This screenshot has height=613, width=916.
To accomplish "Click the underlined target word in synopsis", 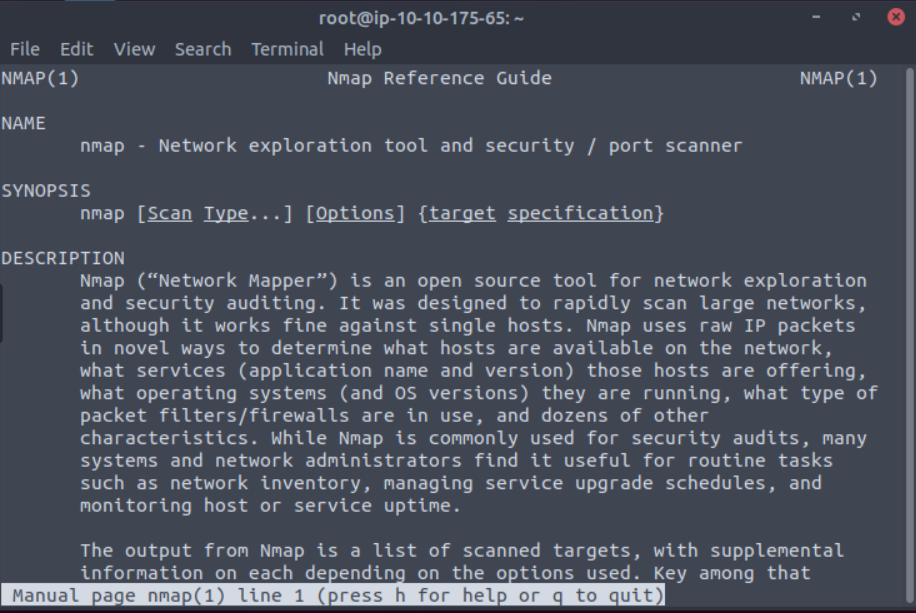I will coord(462,214).
